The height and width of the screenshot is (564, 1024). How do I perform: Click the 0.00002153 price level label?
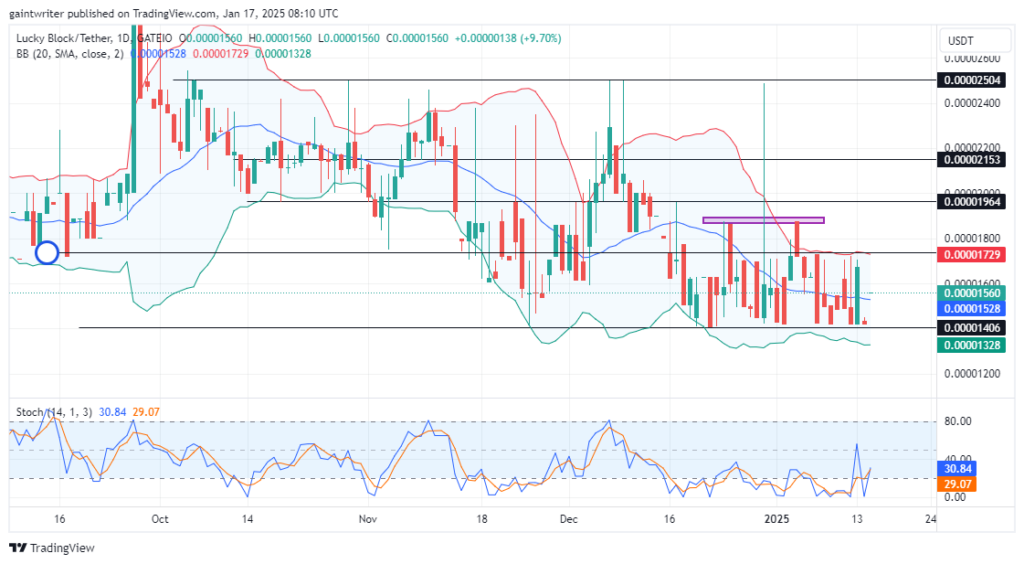coord(972,159)
